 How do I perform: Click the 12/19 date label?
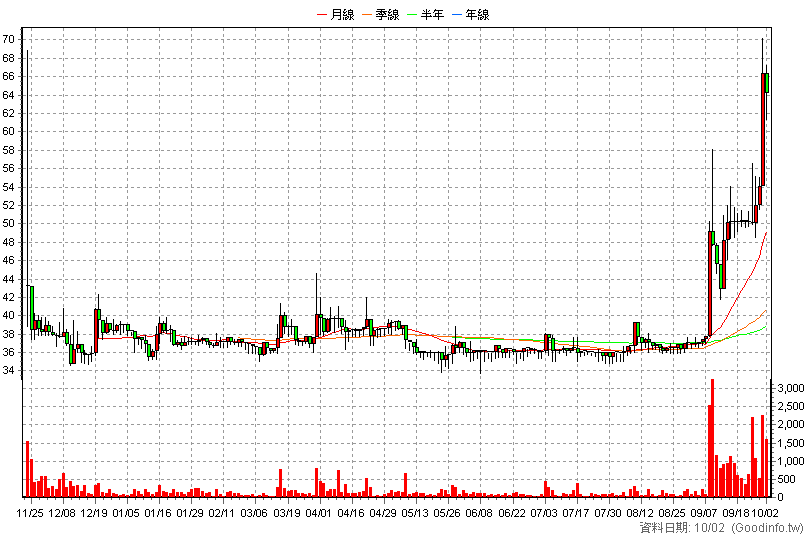[x=94, y=513]
